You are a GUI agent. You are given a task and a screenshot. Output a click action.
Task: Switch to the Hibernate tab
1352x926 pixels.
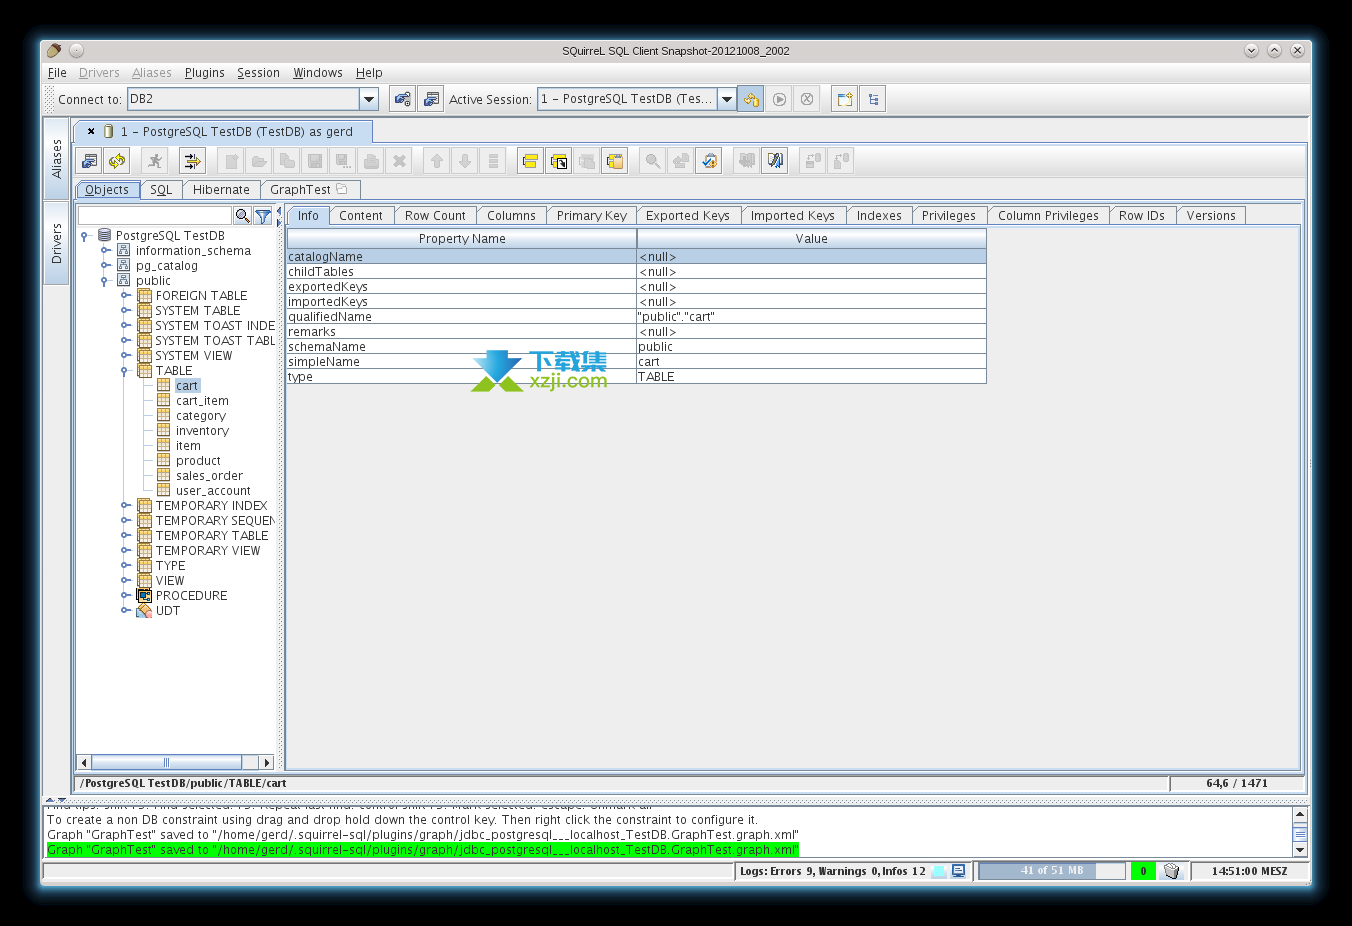pos(221,189)
